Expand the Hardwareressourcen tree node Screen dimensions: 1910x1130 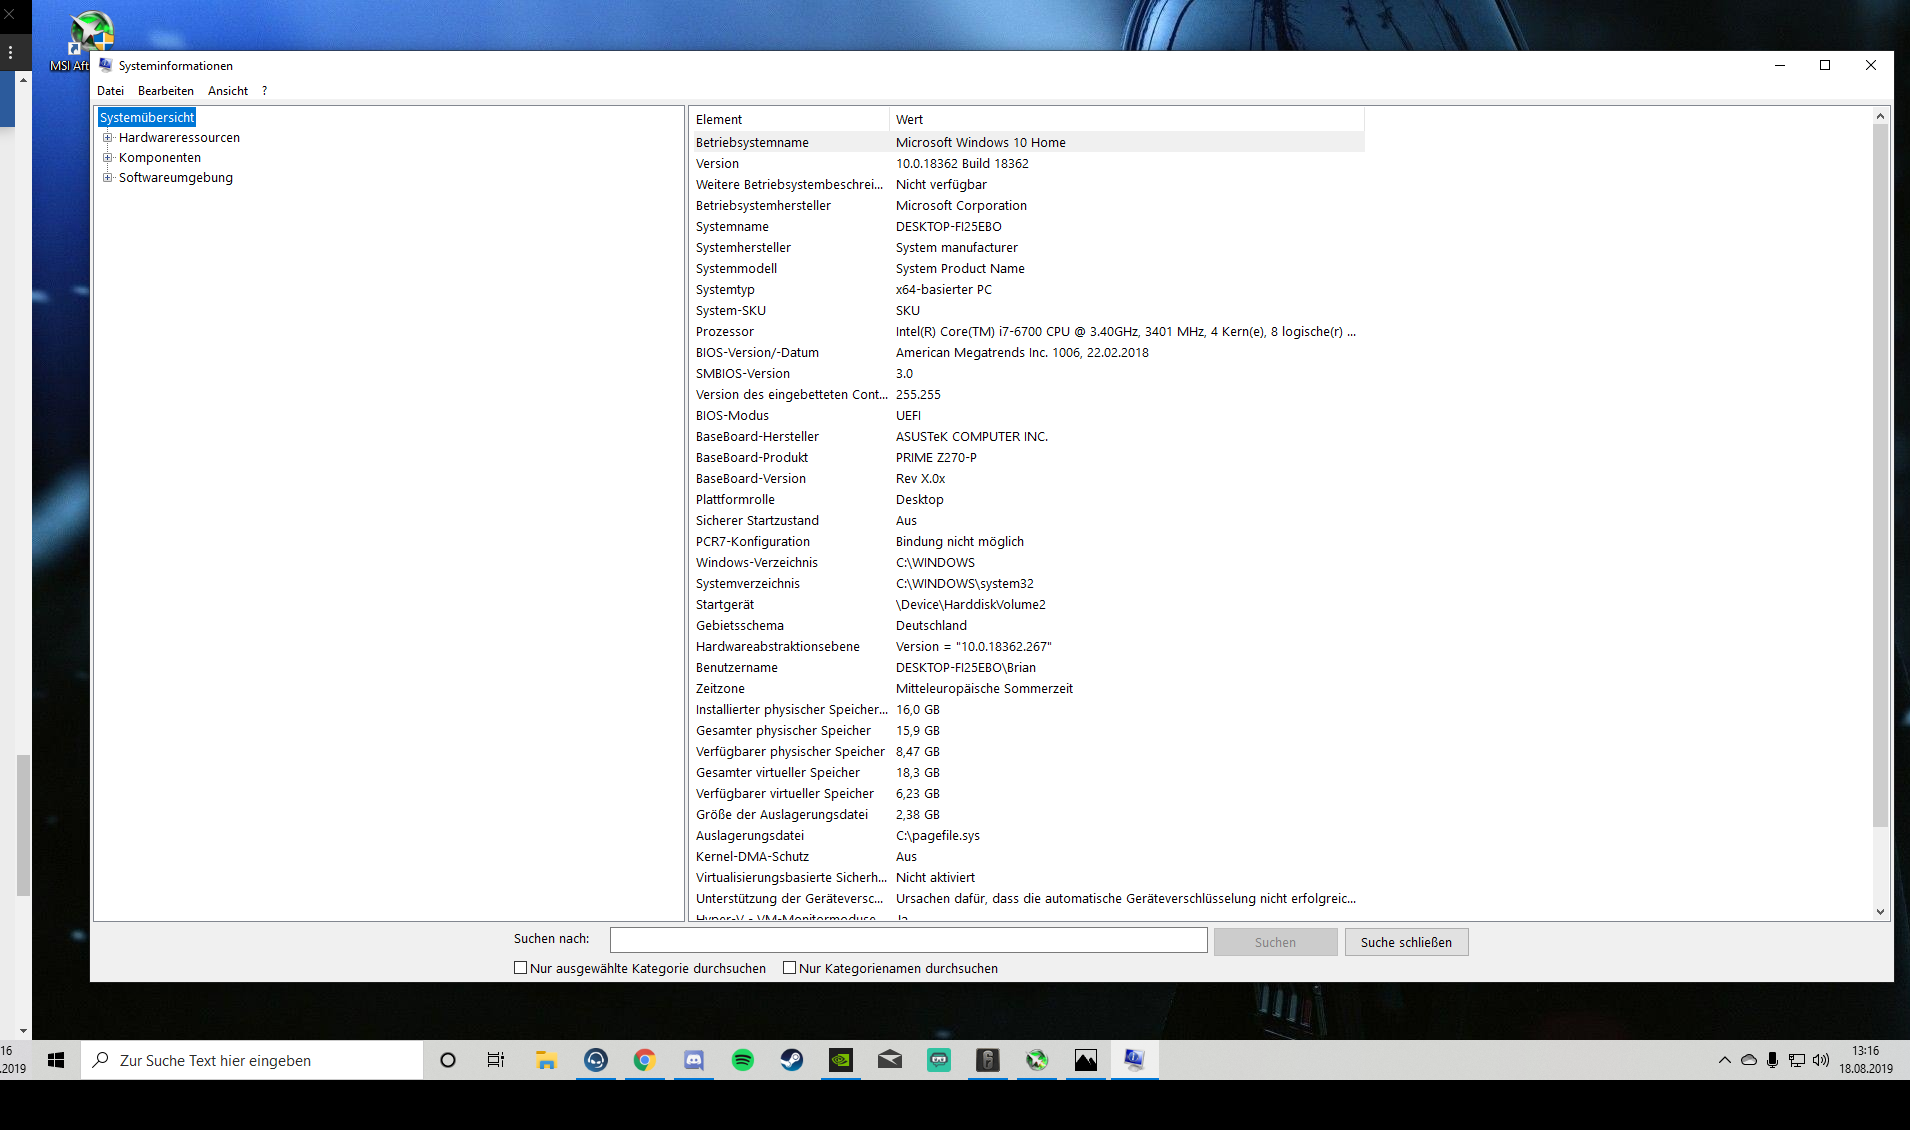click(x=108, y=138)
